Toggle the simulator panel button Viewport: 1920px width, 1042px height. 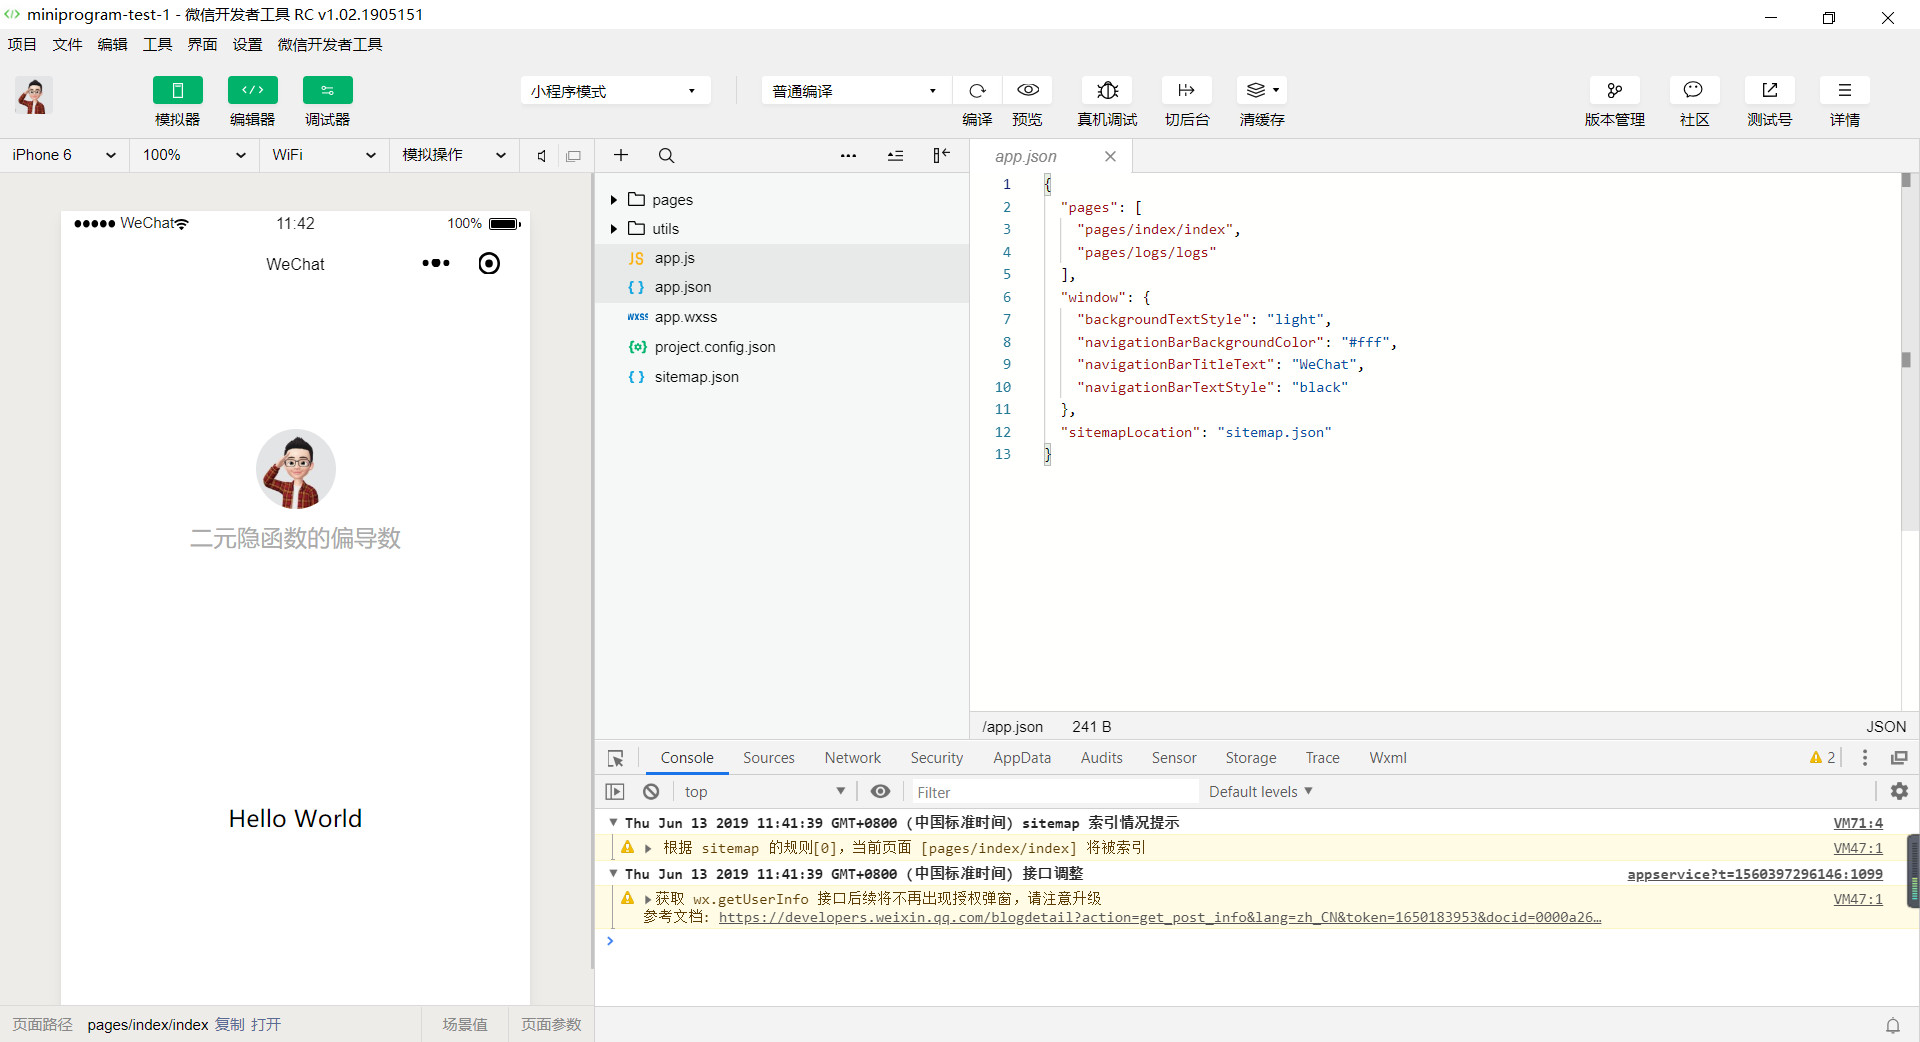(x=177, y=90)
